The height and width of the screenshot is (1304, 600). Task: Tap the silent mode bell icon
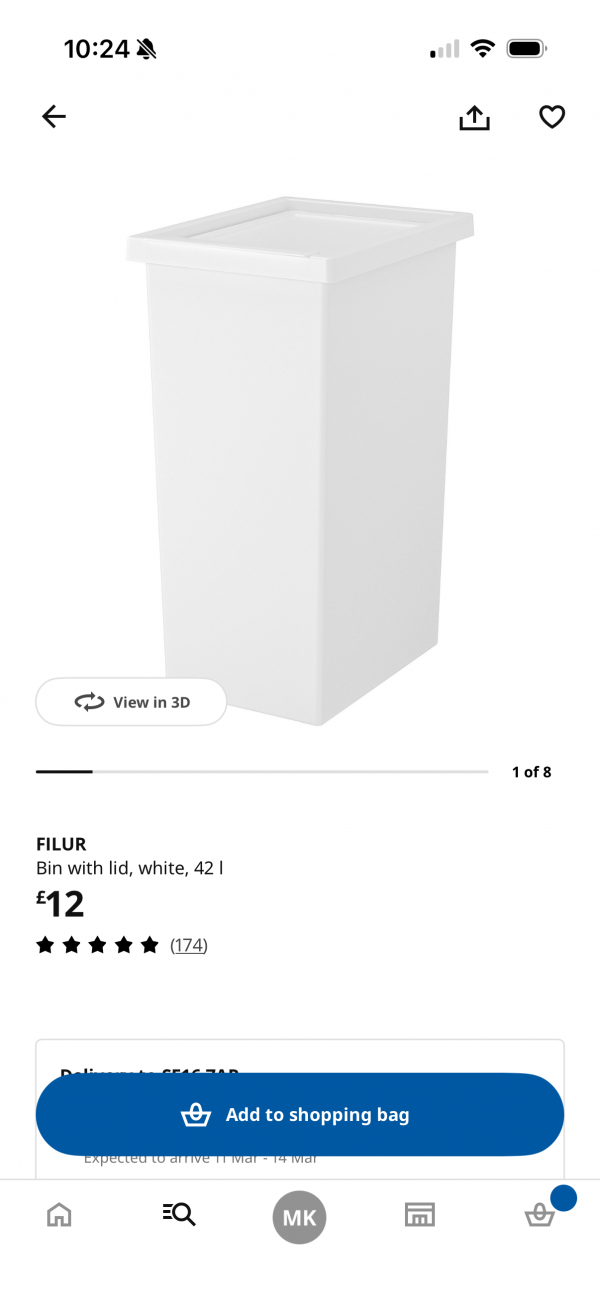[x=147, y=48]
